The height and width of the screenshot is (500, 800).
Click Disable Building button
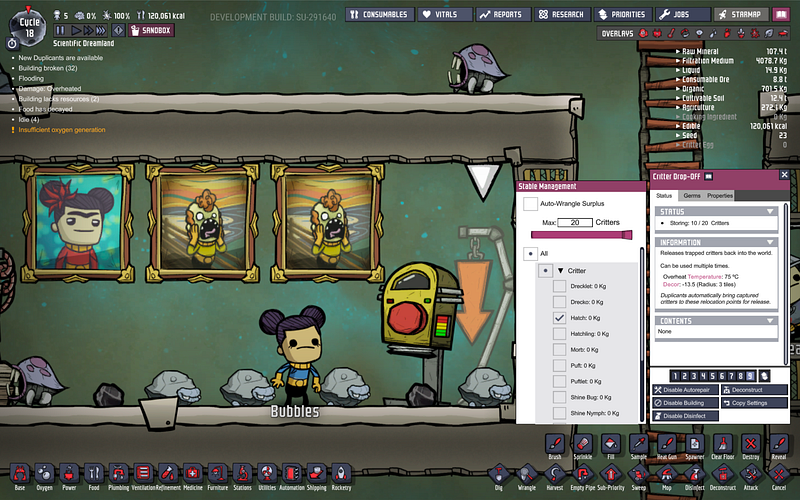click(x=685, y=403)
